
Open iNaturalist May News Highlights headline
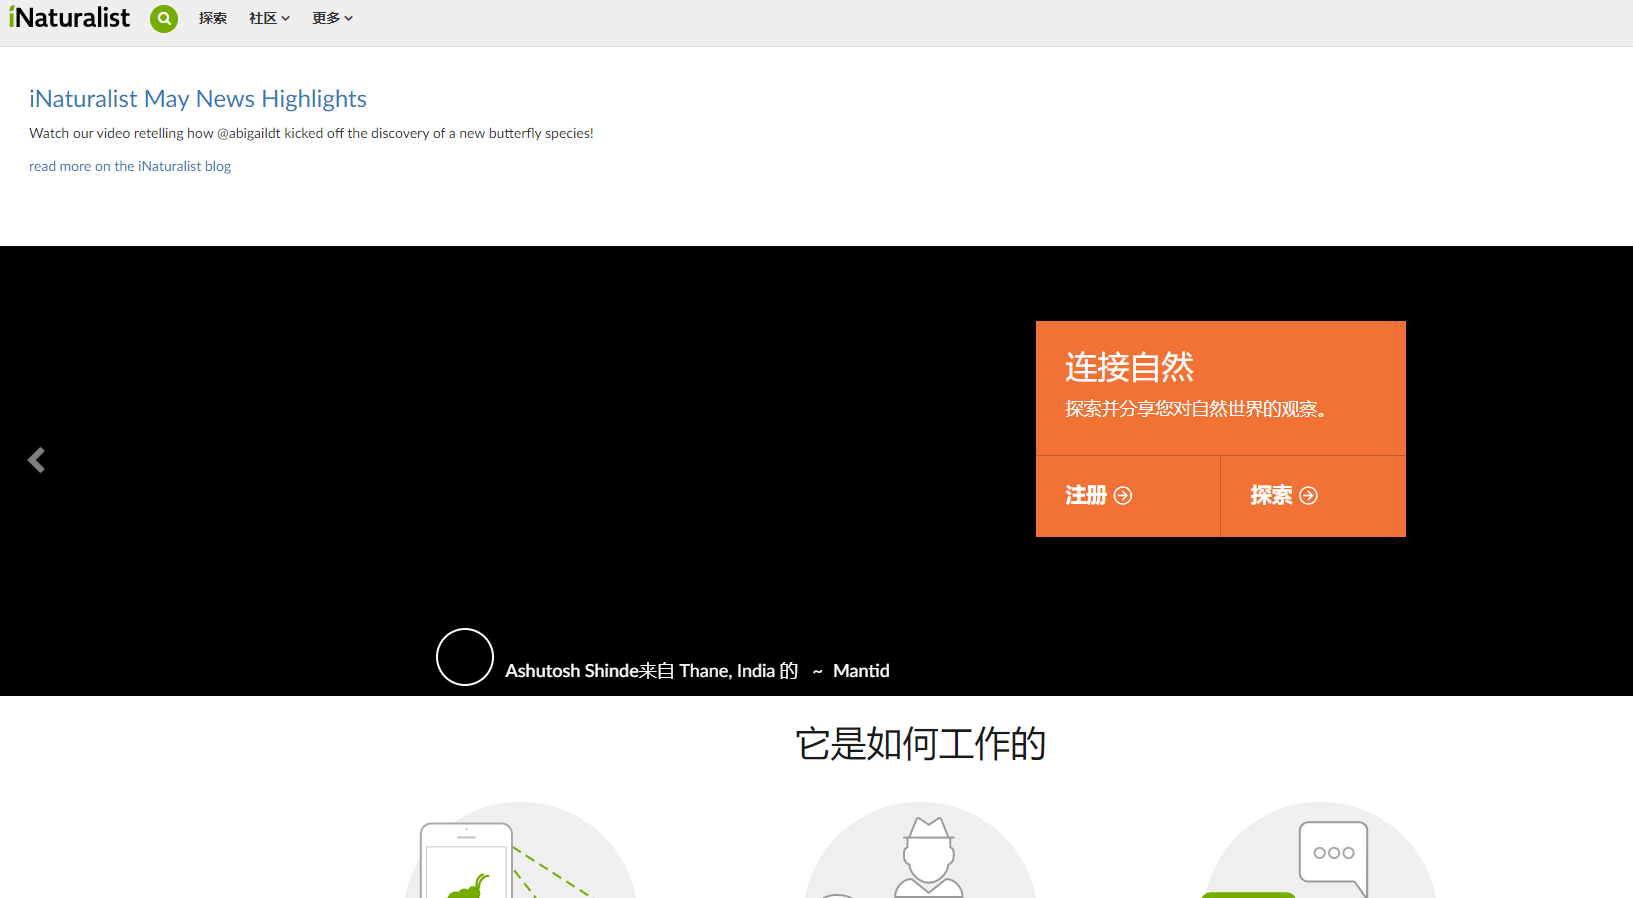198,99
